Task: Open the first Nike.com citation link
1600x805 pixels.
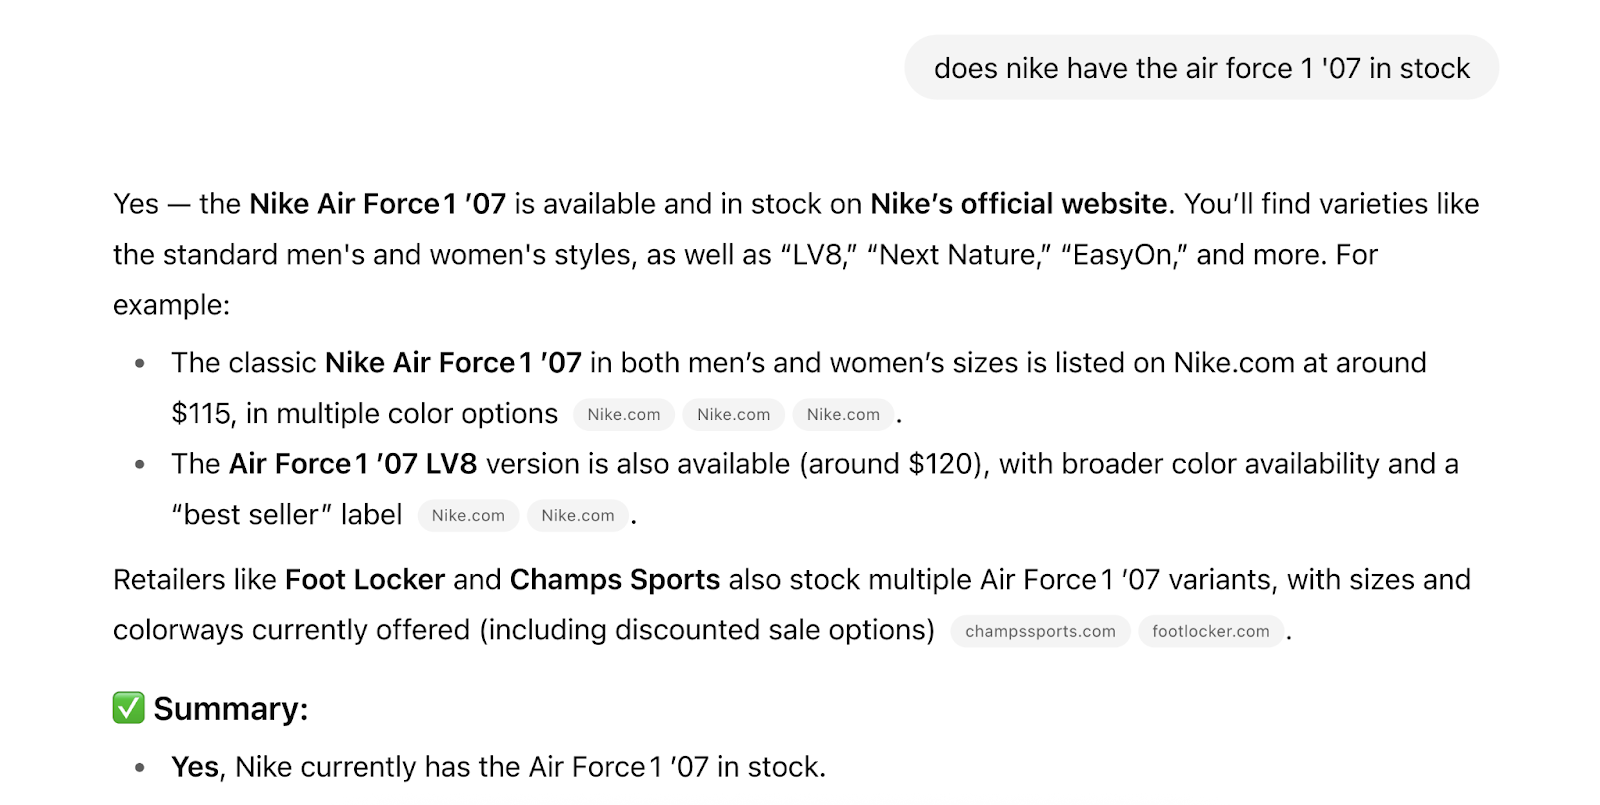Action: pyautogui.click(x=623, y=414)
